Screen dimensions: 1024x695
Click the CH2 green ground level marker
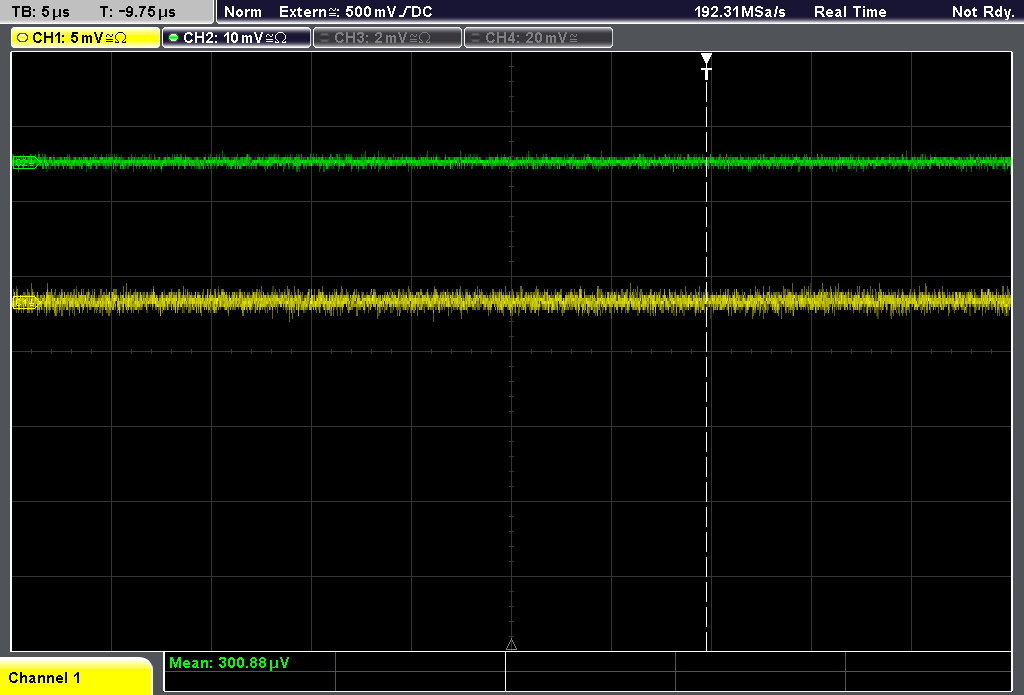click(x=24, y=162)
